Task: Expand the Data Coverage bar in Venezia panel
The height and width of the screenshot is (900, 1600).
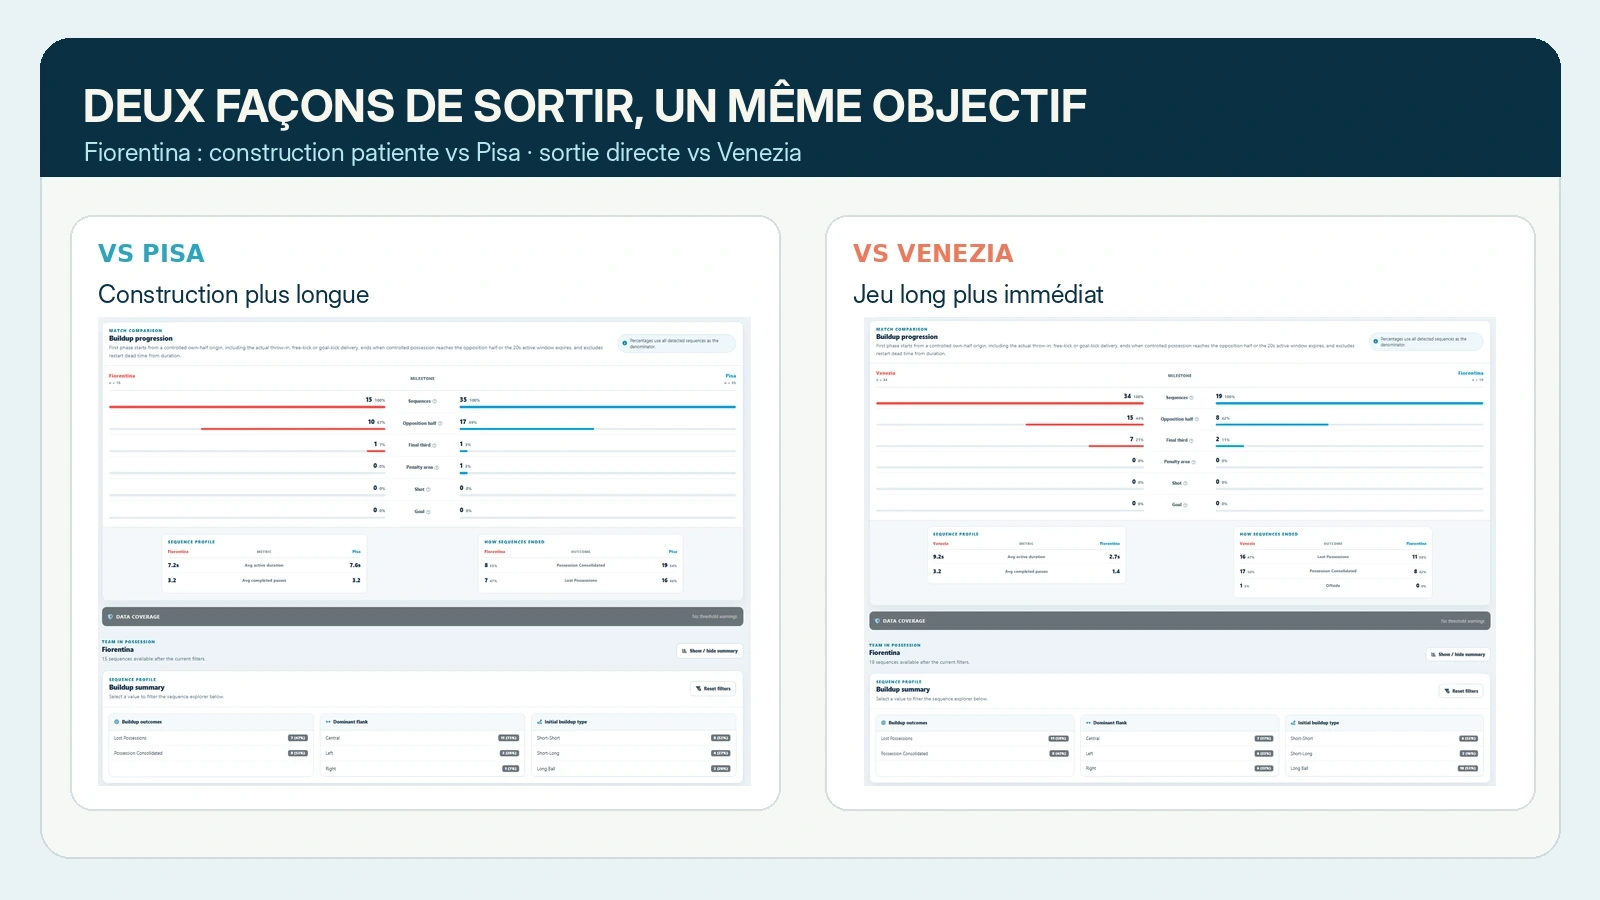Action: tap(1180, 621)
